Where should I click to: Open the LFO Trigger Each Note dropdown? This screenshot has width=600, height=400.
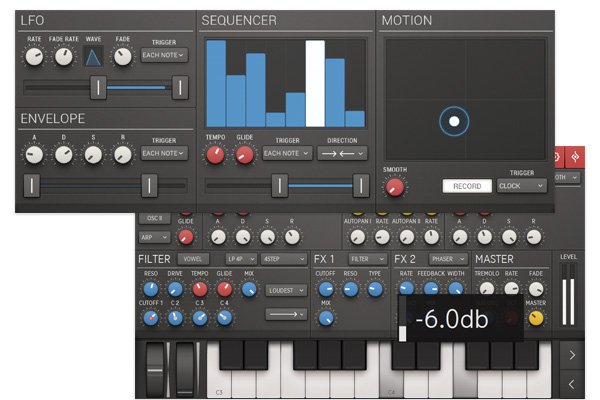(164, 55)
